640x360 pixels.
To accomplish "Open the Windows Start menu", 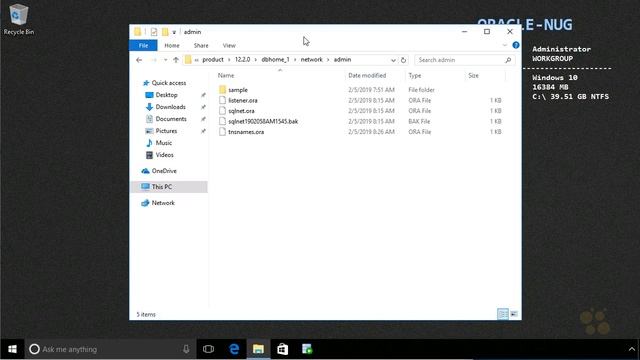I will point(12,349).
